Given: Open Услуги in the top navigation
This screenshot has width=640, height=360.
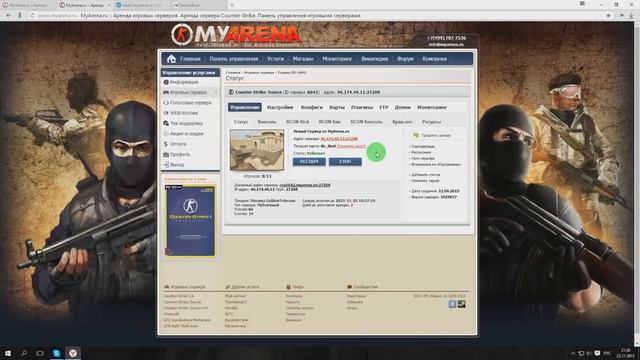Looking at the screenshot, I should click(275, 59).
